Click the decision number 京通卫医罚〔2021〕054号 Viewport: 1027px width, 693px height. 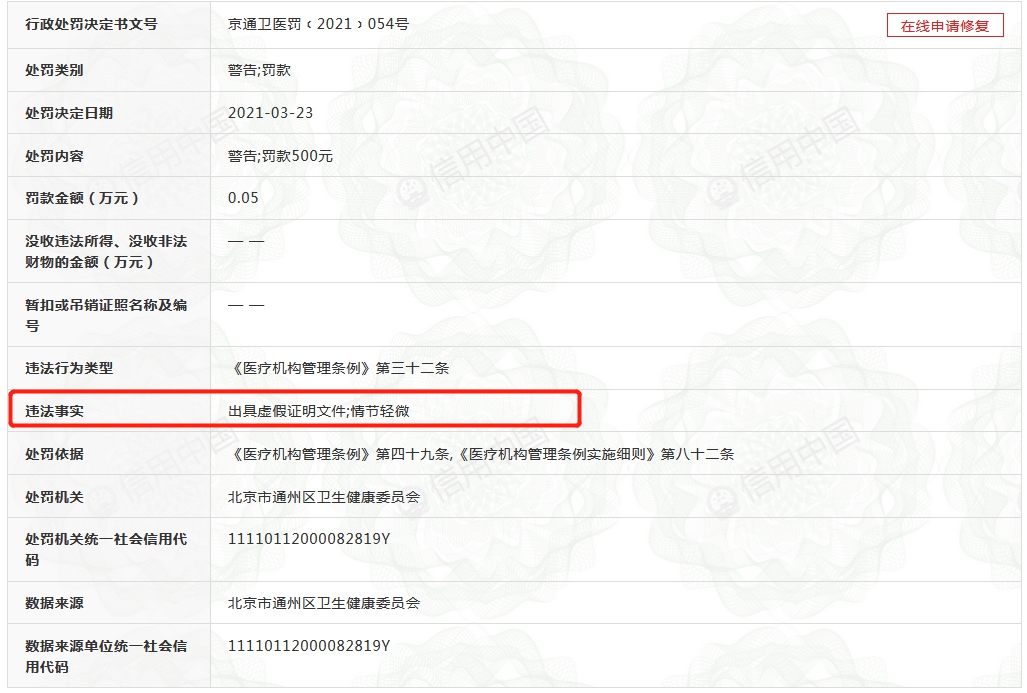tap(318, 24)
